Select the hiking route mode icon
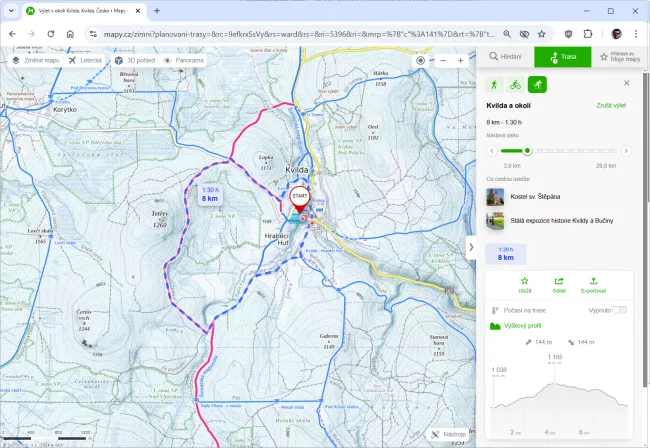The width and height of the screenshot is (650, 448). (494, 84)
